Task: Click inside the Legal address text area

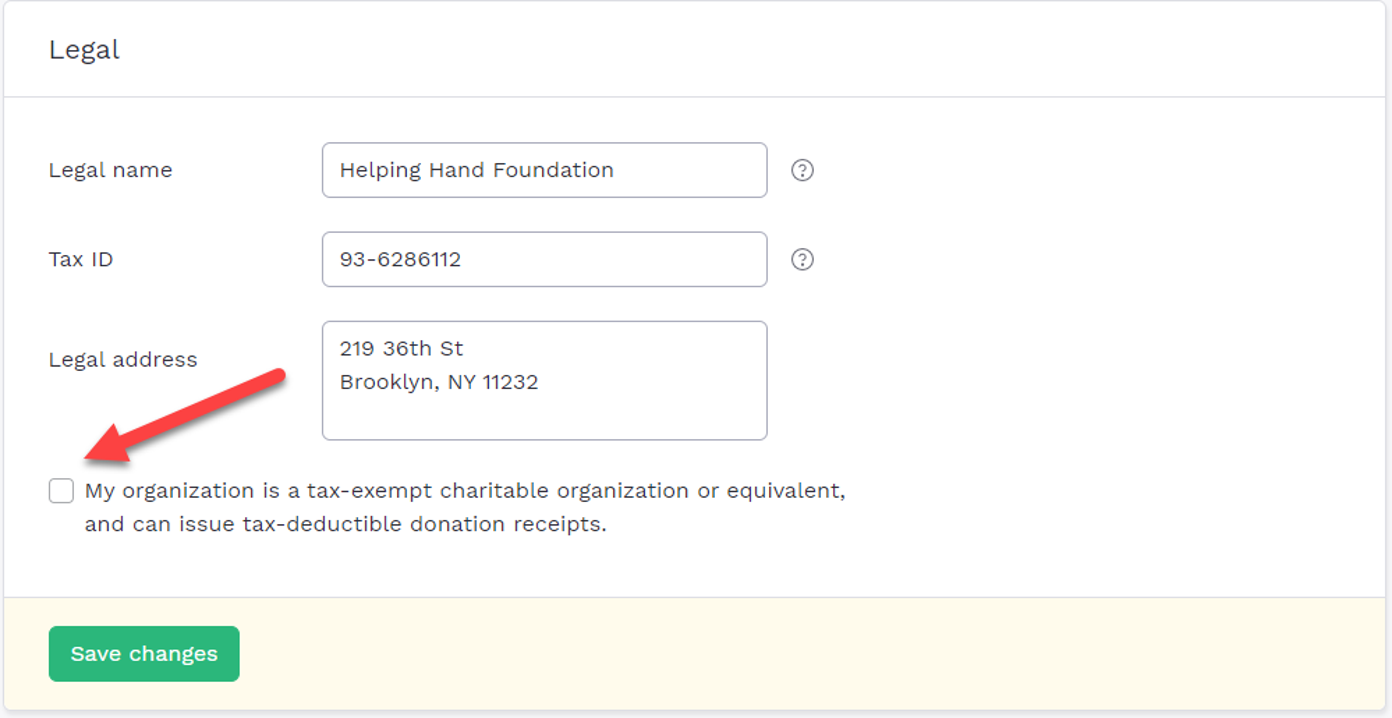Action: pos(545,381)
